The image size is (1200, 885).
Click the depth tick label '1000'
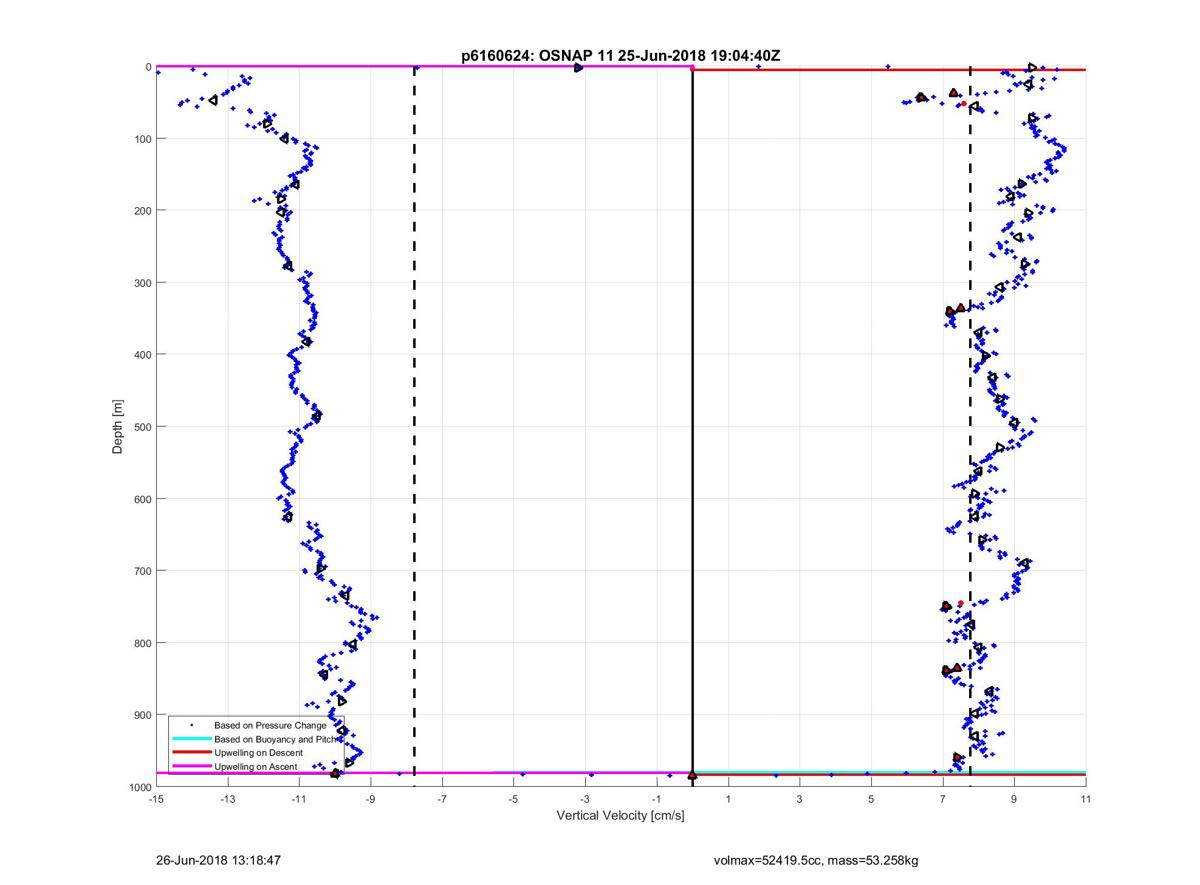(139, 786)
